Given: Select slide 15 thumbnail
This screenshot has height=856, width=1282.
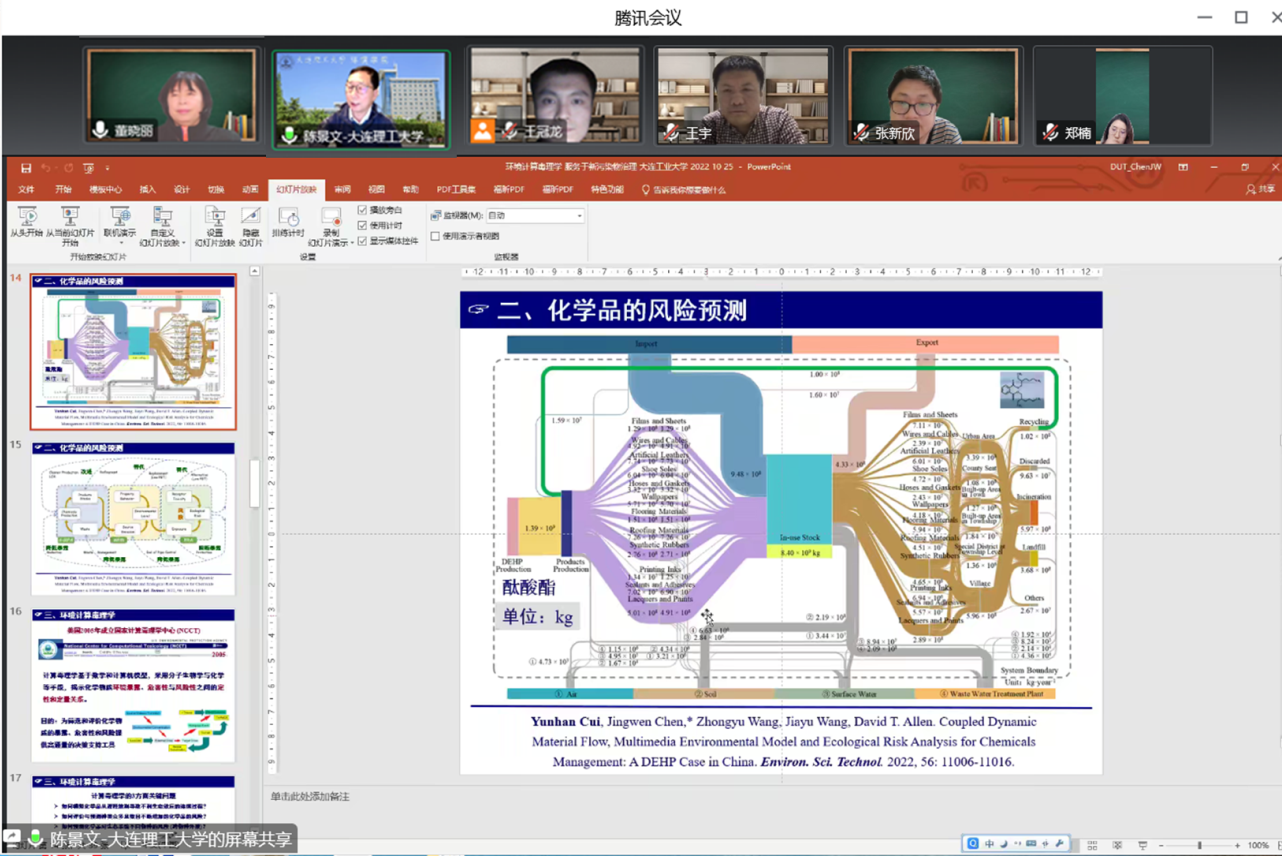Looking at the screenshot, I should pyautogui.click(x=133, y=518).
